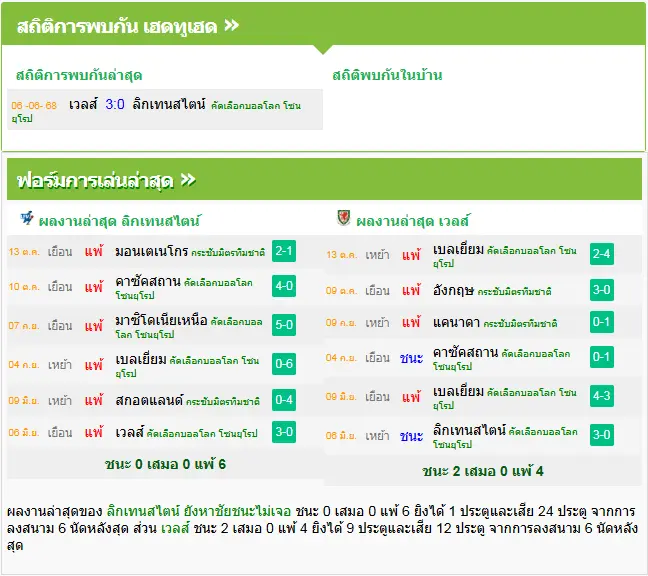Image resolution: width=648 pixels, height=576 pixels.
Task: Click เวลส์ in the head-to-head row
Action: 83,104
